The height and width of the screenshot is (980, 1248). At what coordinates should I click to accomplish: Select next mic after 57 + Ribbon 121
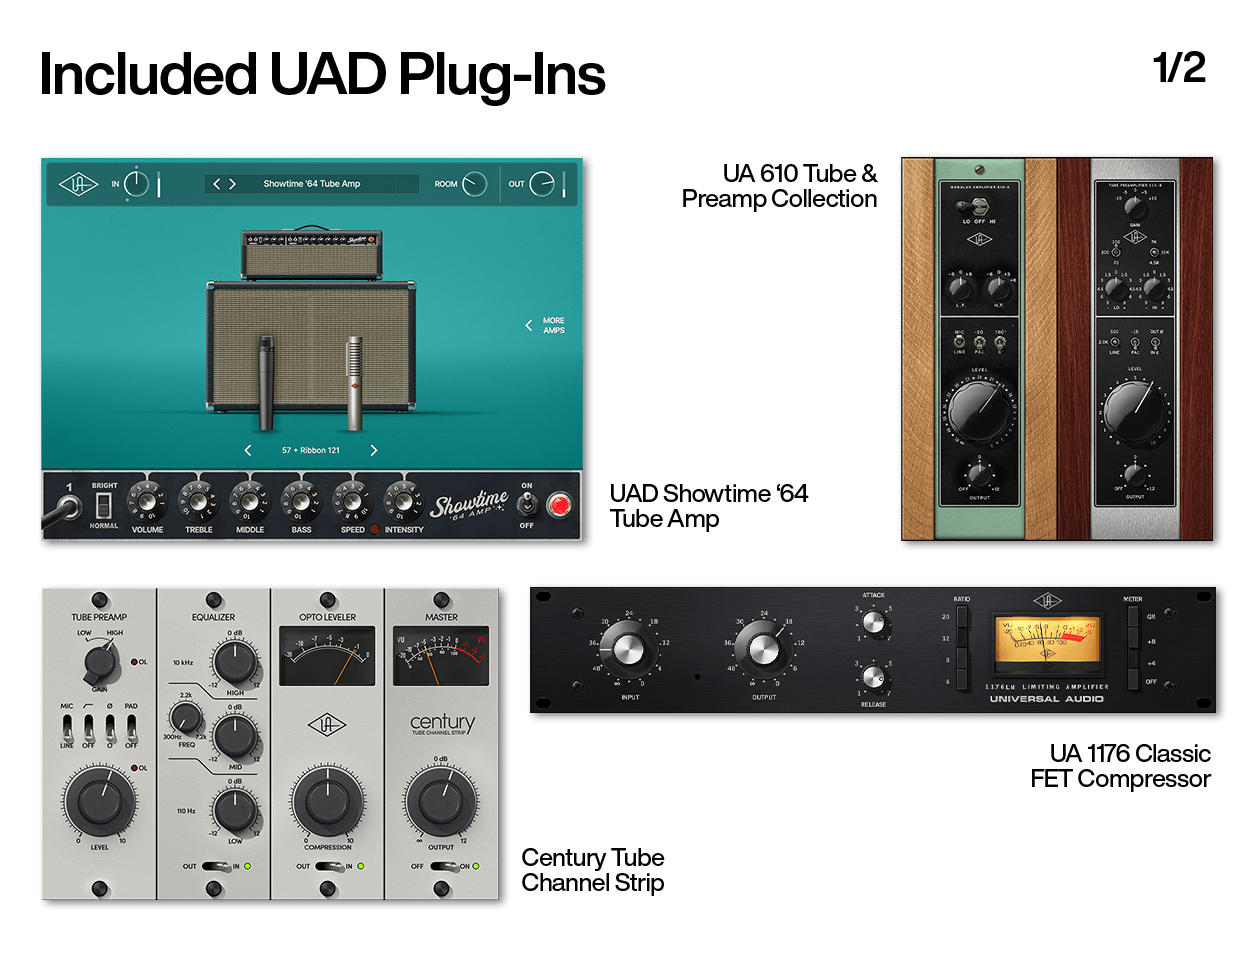coord(374,451)
